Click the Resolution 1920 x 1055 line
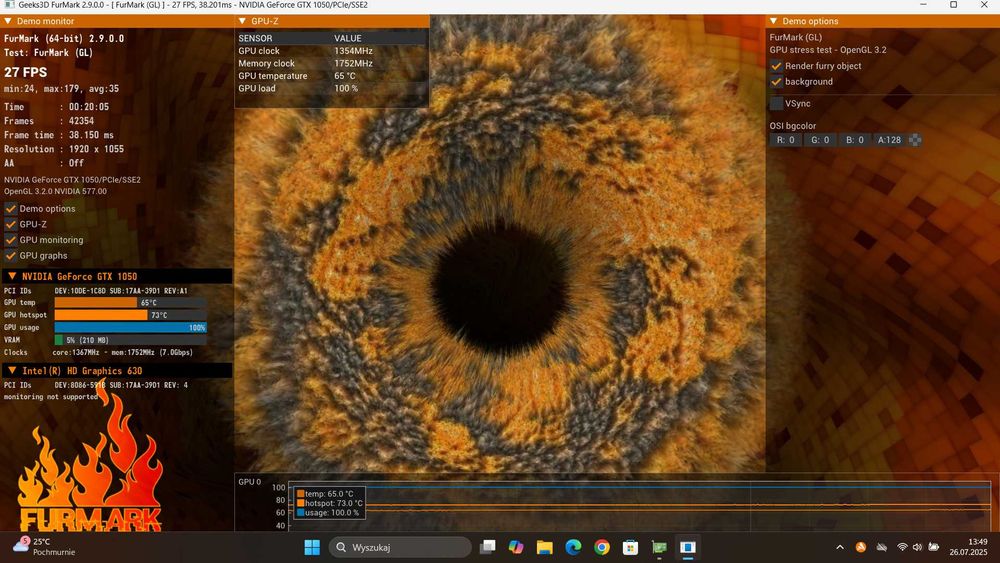The width and height of the screenshot is (1000, 563). 64,149
